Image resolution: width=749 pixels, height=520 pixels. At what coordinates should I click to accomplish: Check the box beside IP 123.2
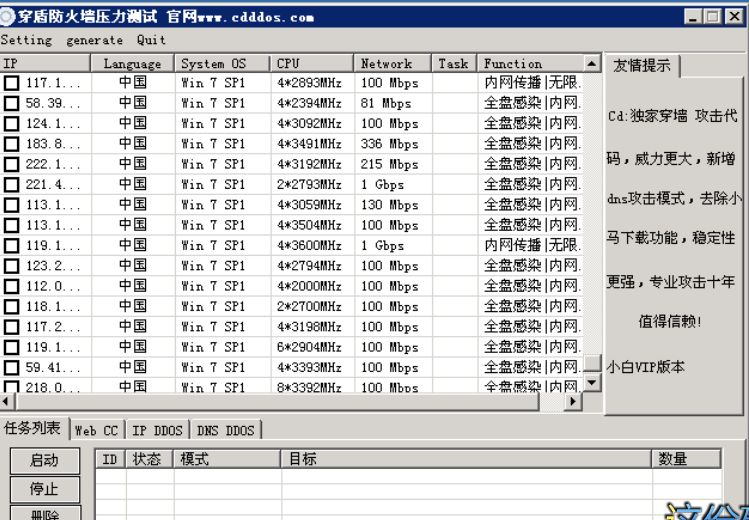pos(11,267)
